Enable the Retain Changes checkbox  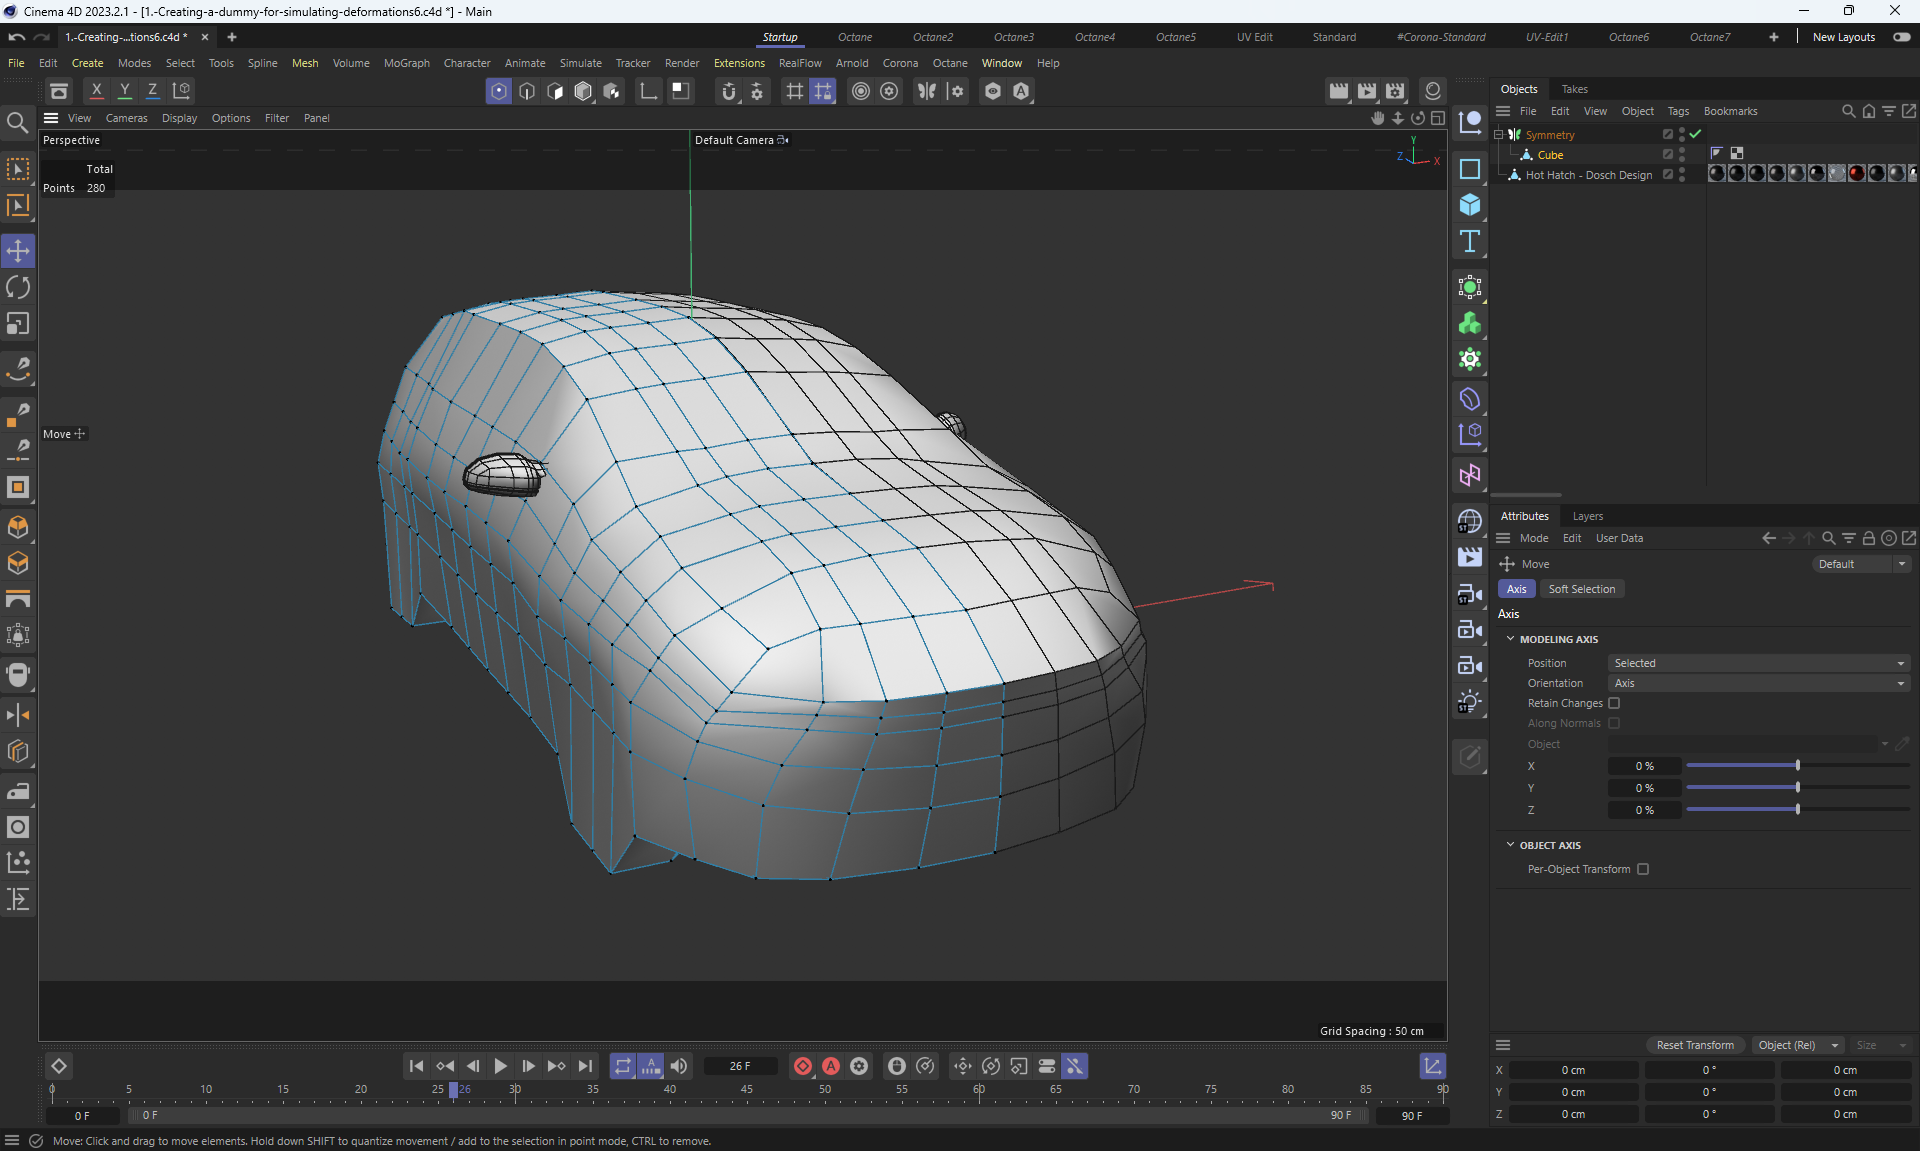(x=1614, y=703)
